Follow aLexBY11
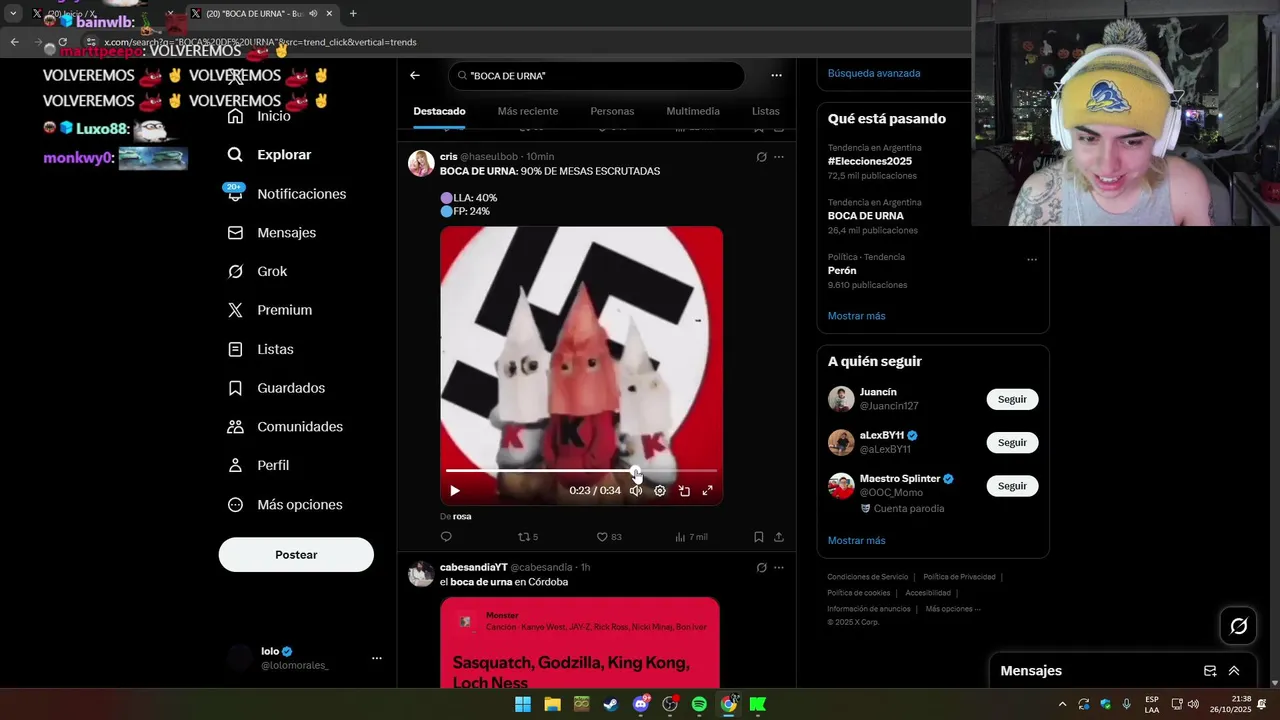The height and width of the screenshot is (720, 1280). tap(1012, 442)
